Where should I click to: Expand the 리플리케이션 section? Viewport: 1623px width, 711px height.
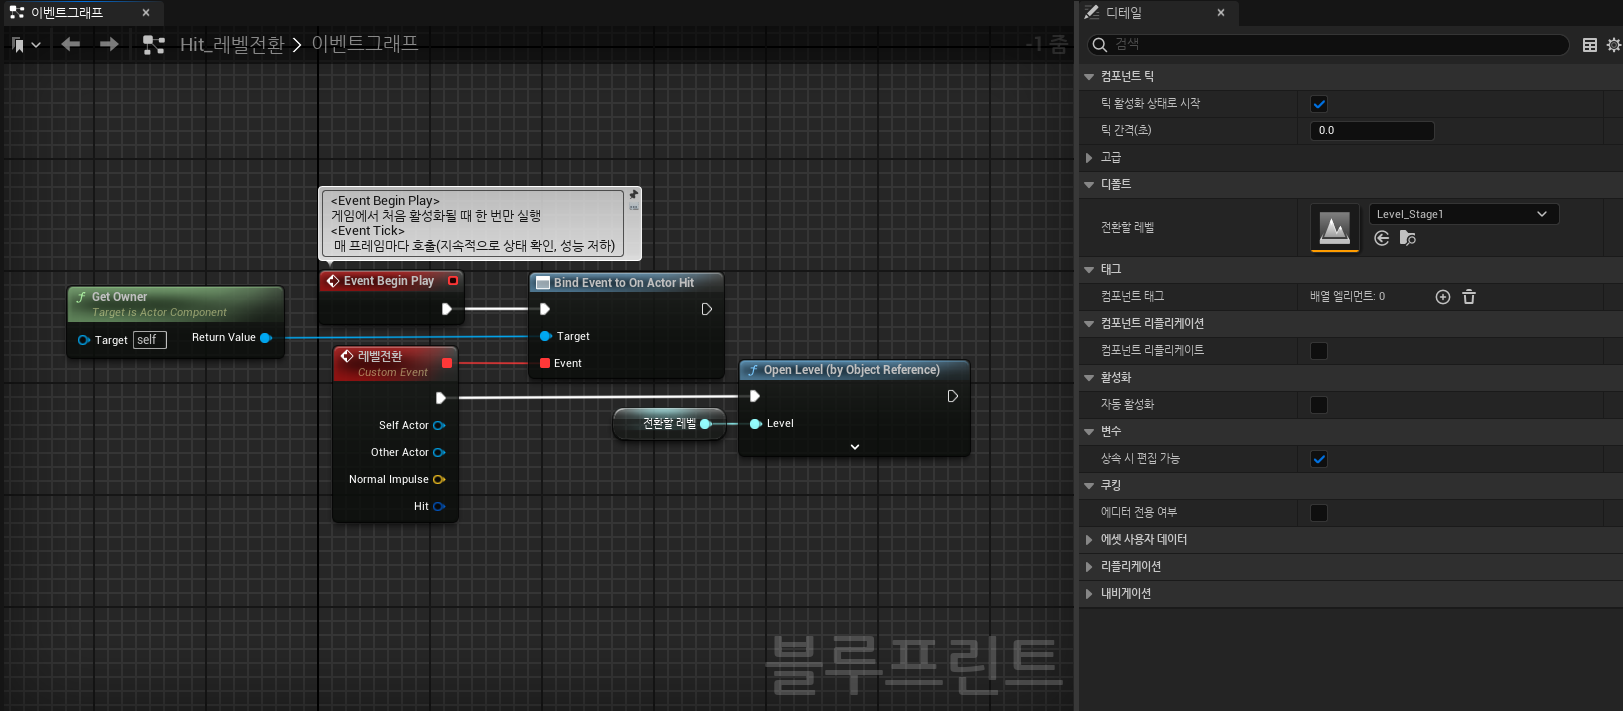1089,567
